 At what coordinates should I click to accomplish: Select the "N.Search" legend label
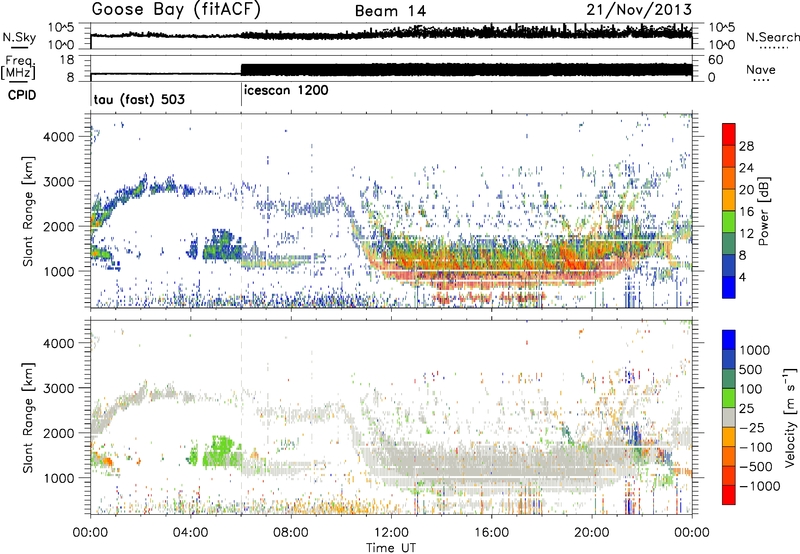coord(772,37)
